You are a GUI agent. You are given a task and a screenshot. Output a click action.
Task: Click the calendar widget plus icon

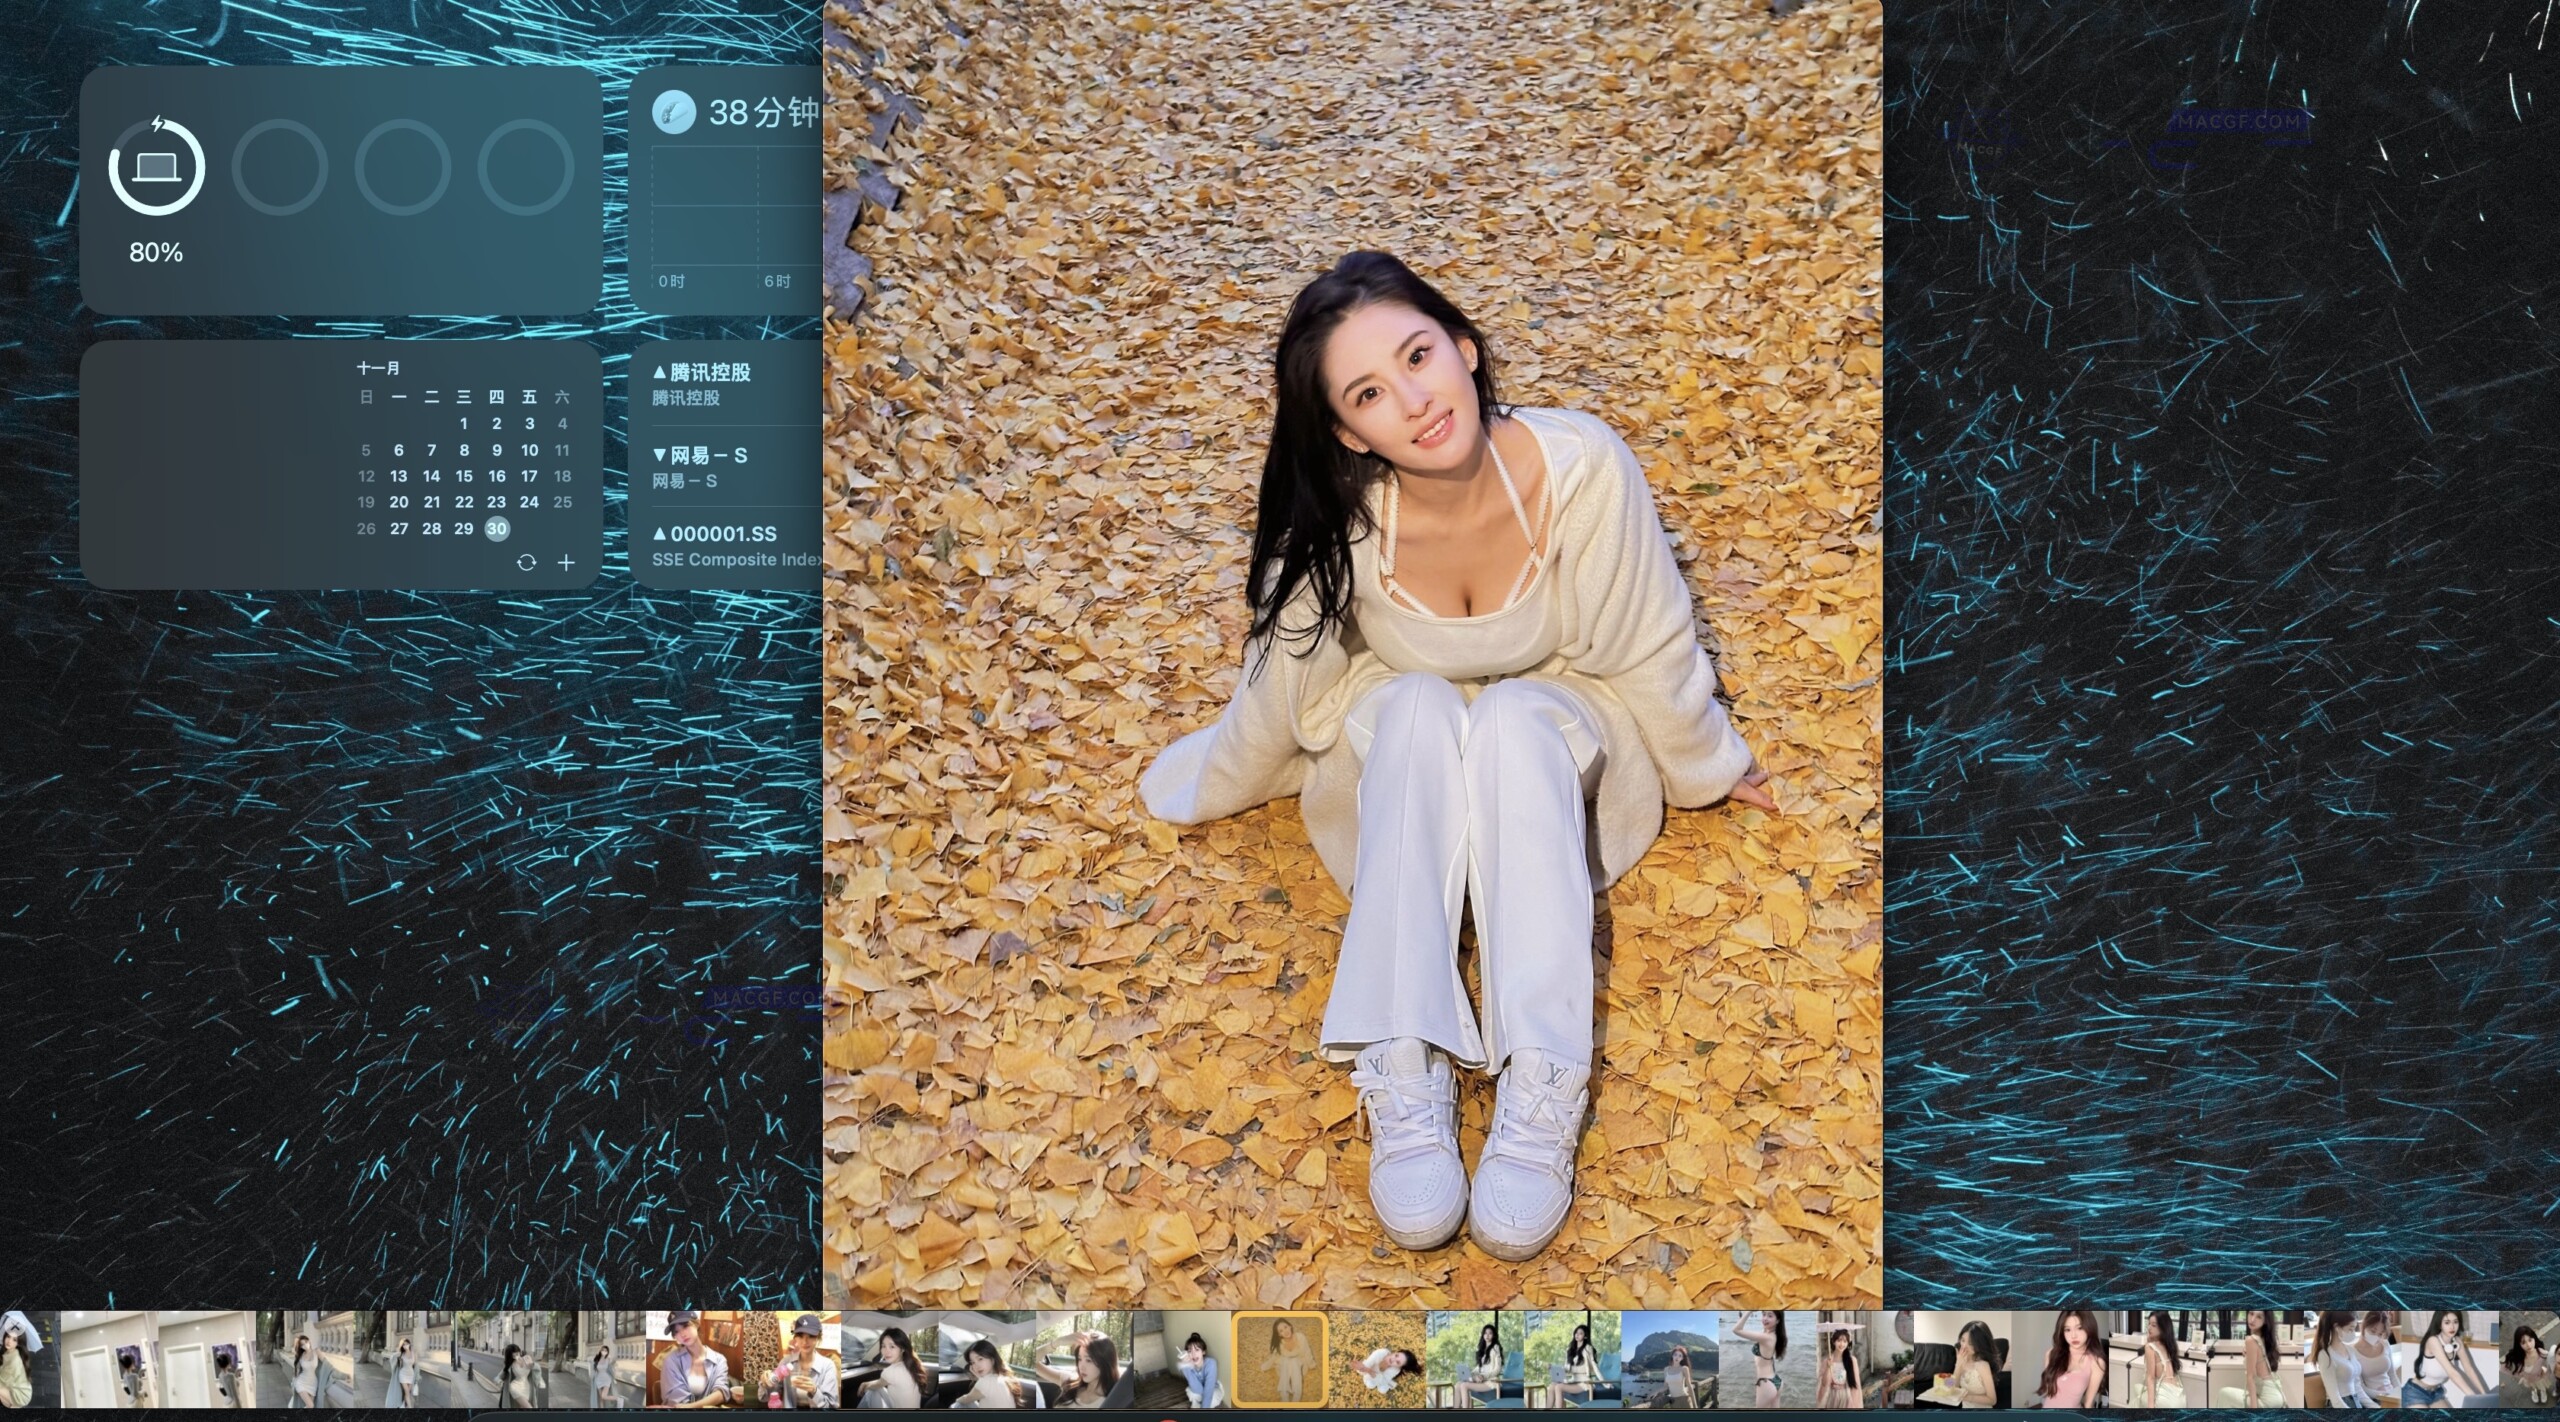(x=566, y=562)
